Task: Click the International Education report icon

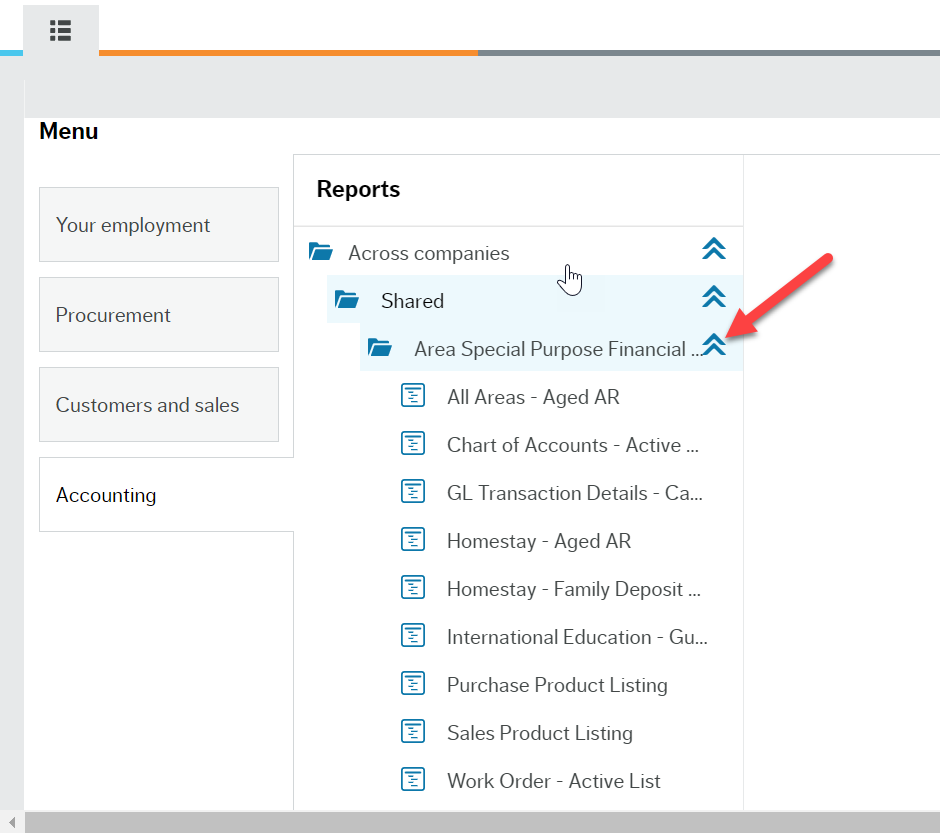Action: tap(413, 635)
